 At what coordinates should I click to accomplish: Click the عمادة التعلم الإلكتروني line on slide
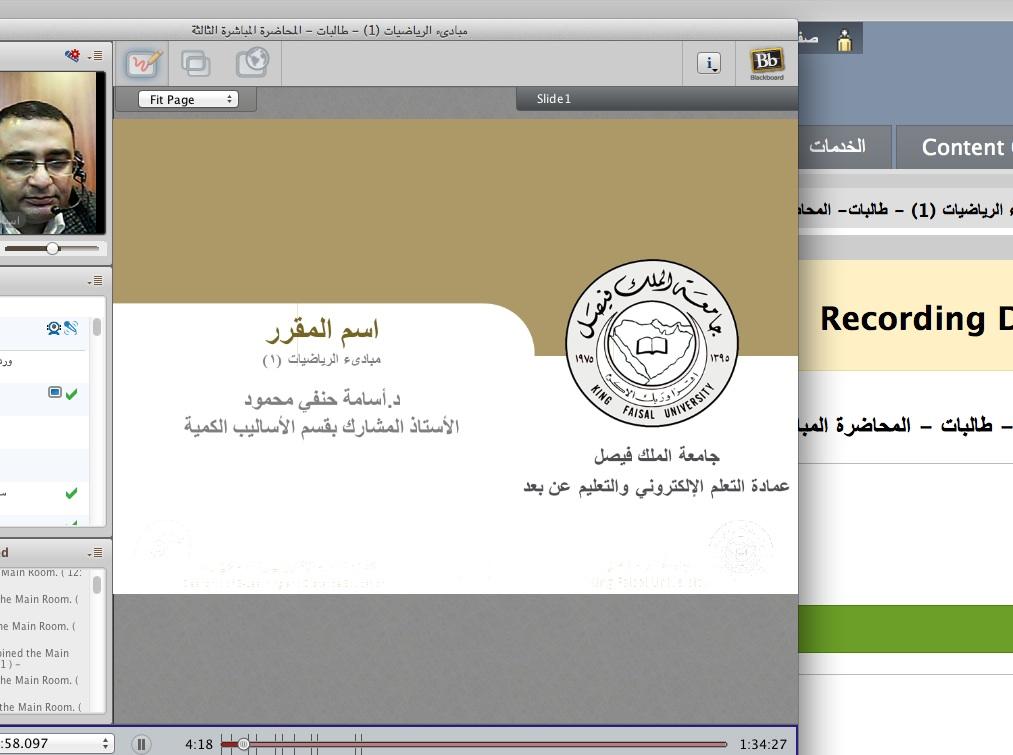point(656,486)
